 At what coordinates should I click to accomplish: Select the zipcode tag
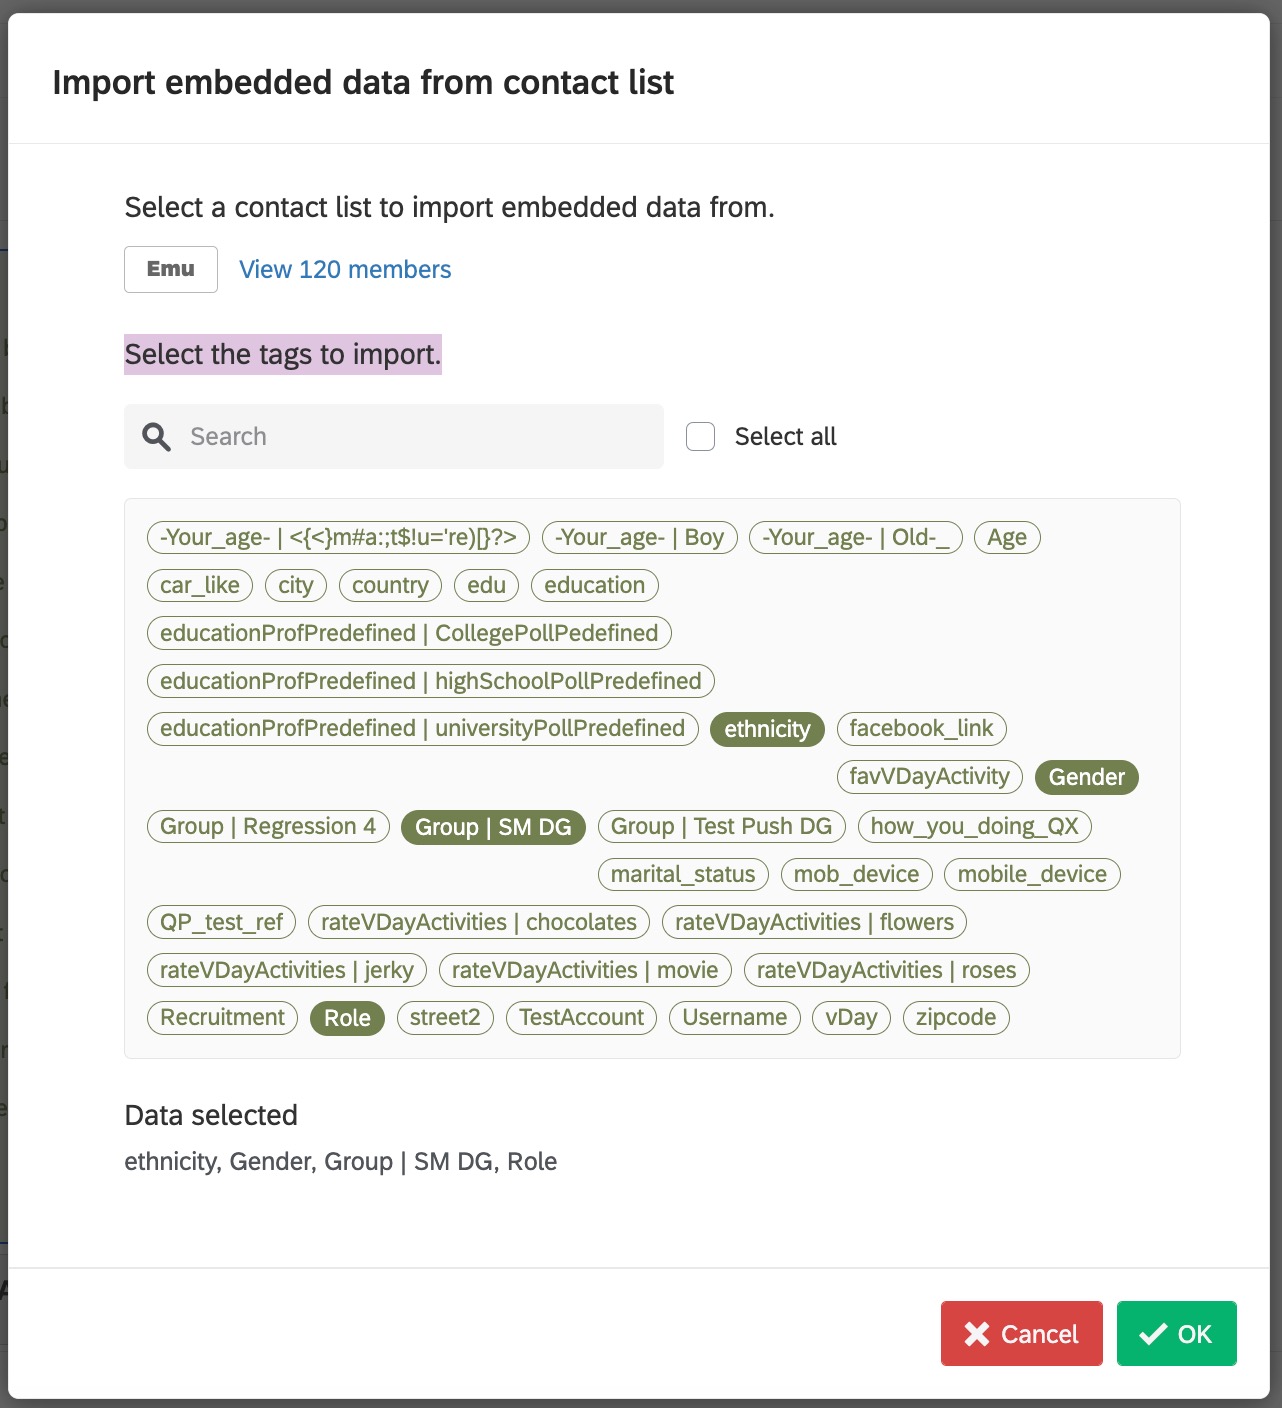pyautogui.click(x=955, y=1017)
